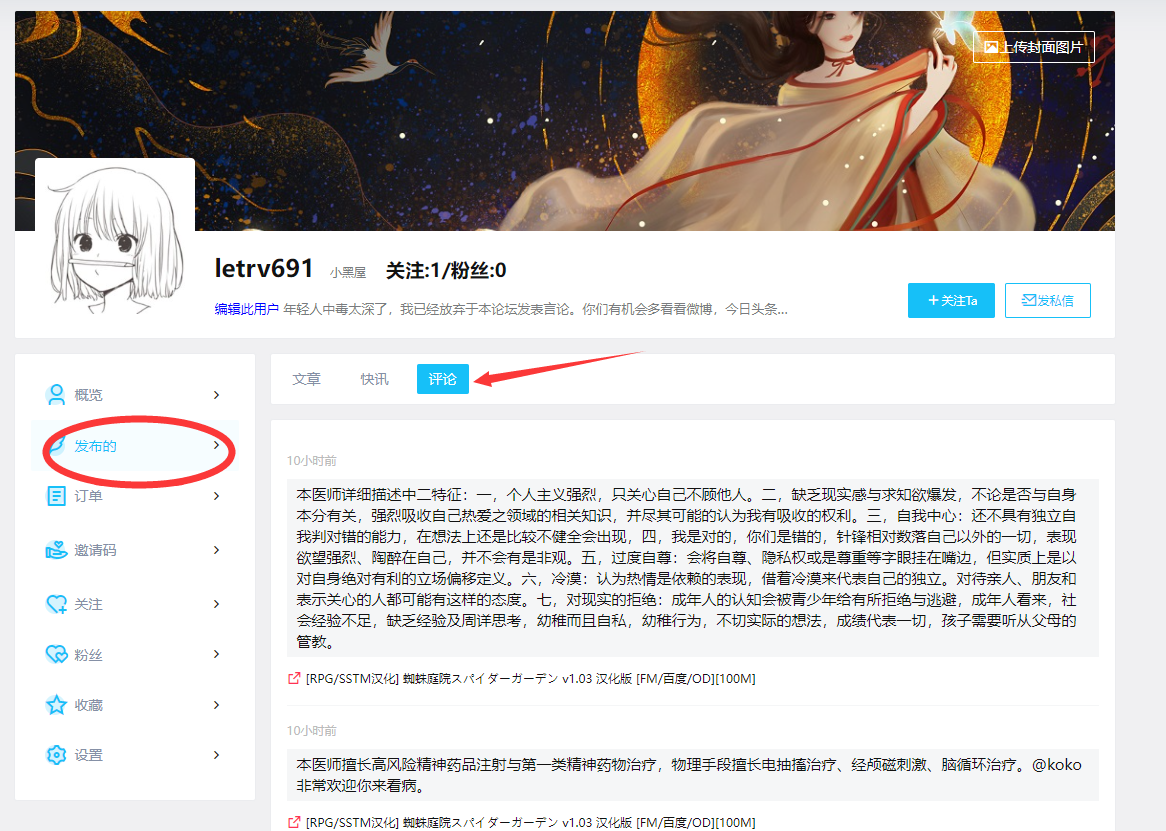
Task: Select the 评论 tab
Action: pos(442,379)
